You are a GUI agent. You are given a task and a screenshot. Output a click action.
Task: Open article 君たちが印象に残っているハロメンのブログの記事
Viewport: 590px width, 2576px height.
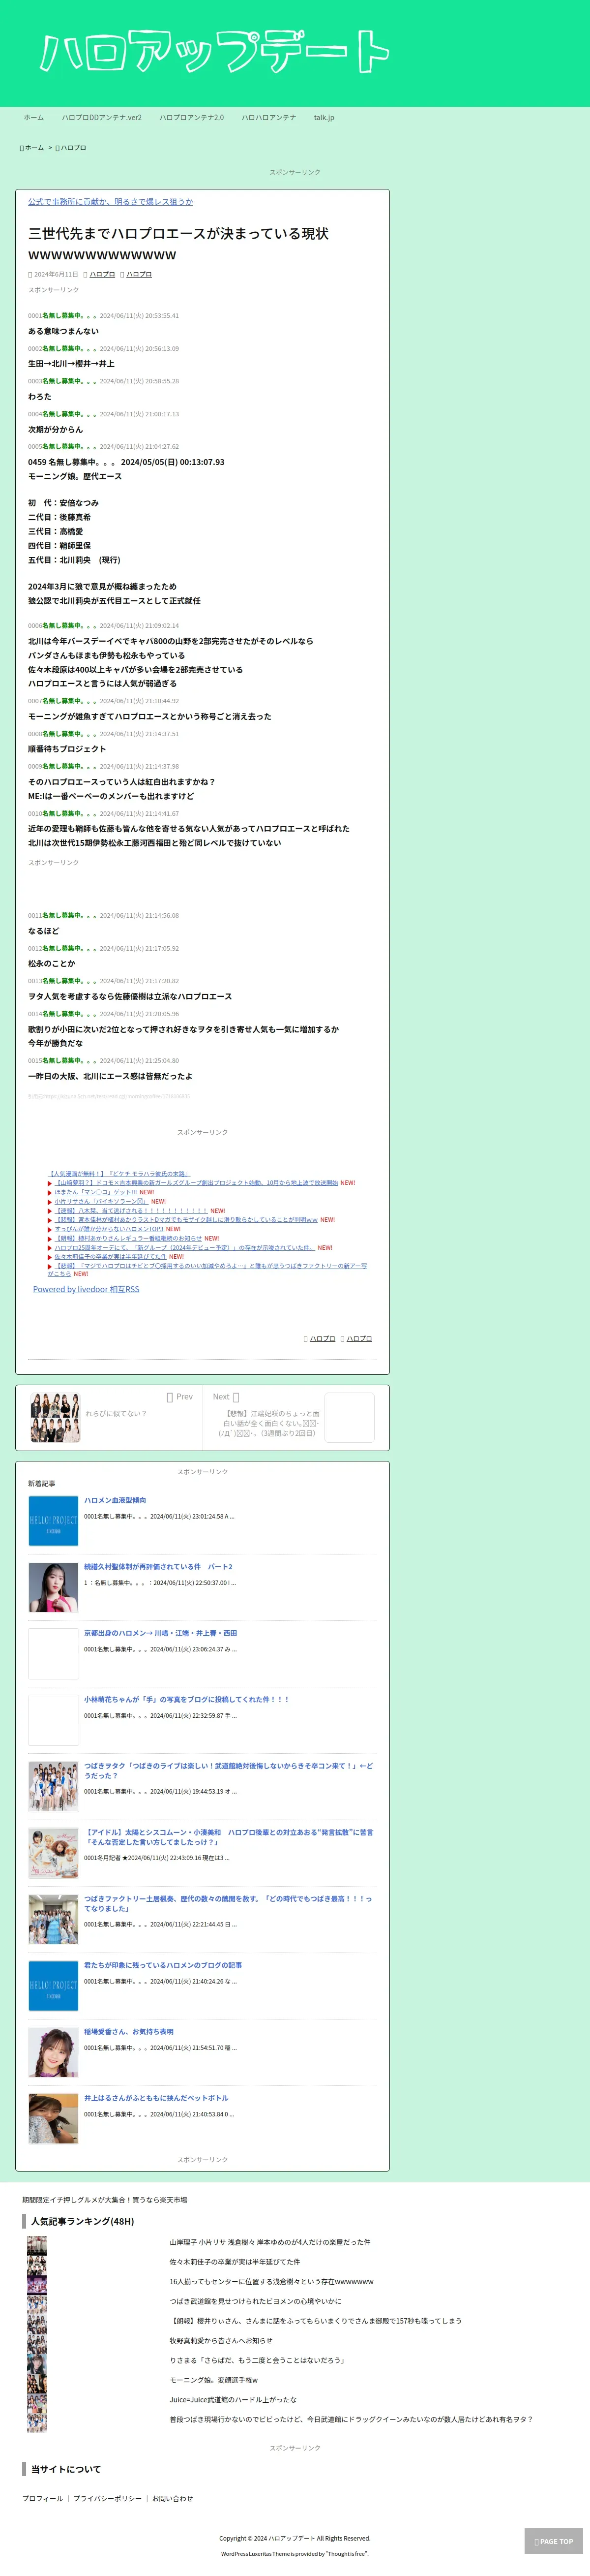point(163,1965)
